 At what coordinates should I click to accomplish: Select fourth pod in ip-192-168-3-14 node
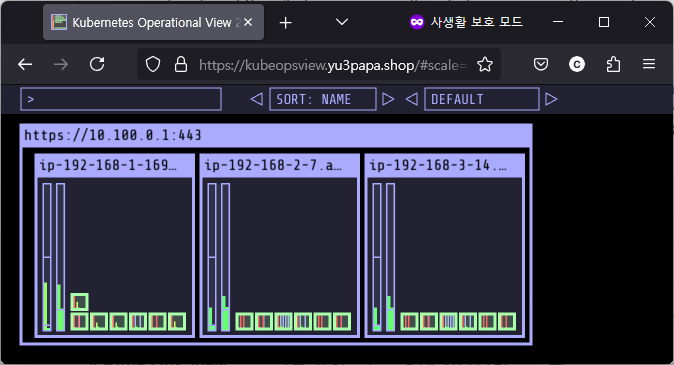pyautogui.click(x=468, y=322)
